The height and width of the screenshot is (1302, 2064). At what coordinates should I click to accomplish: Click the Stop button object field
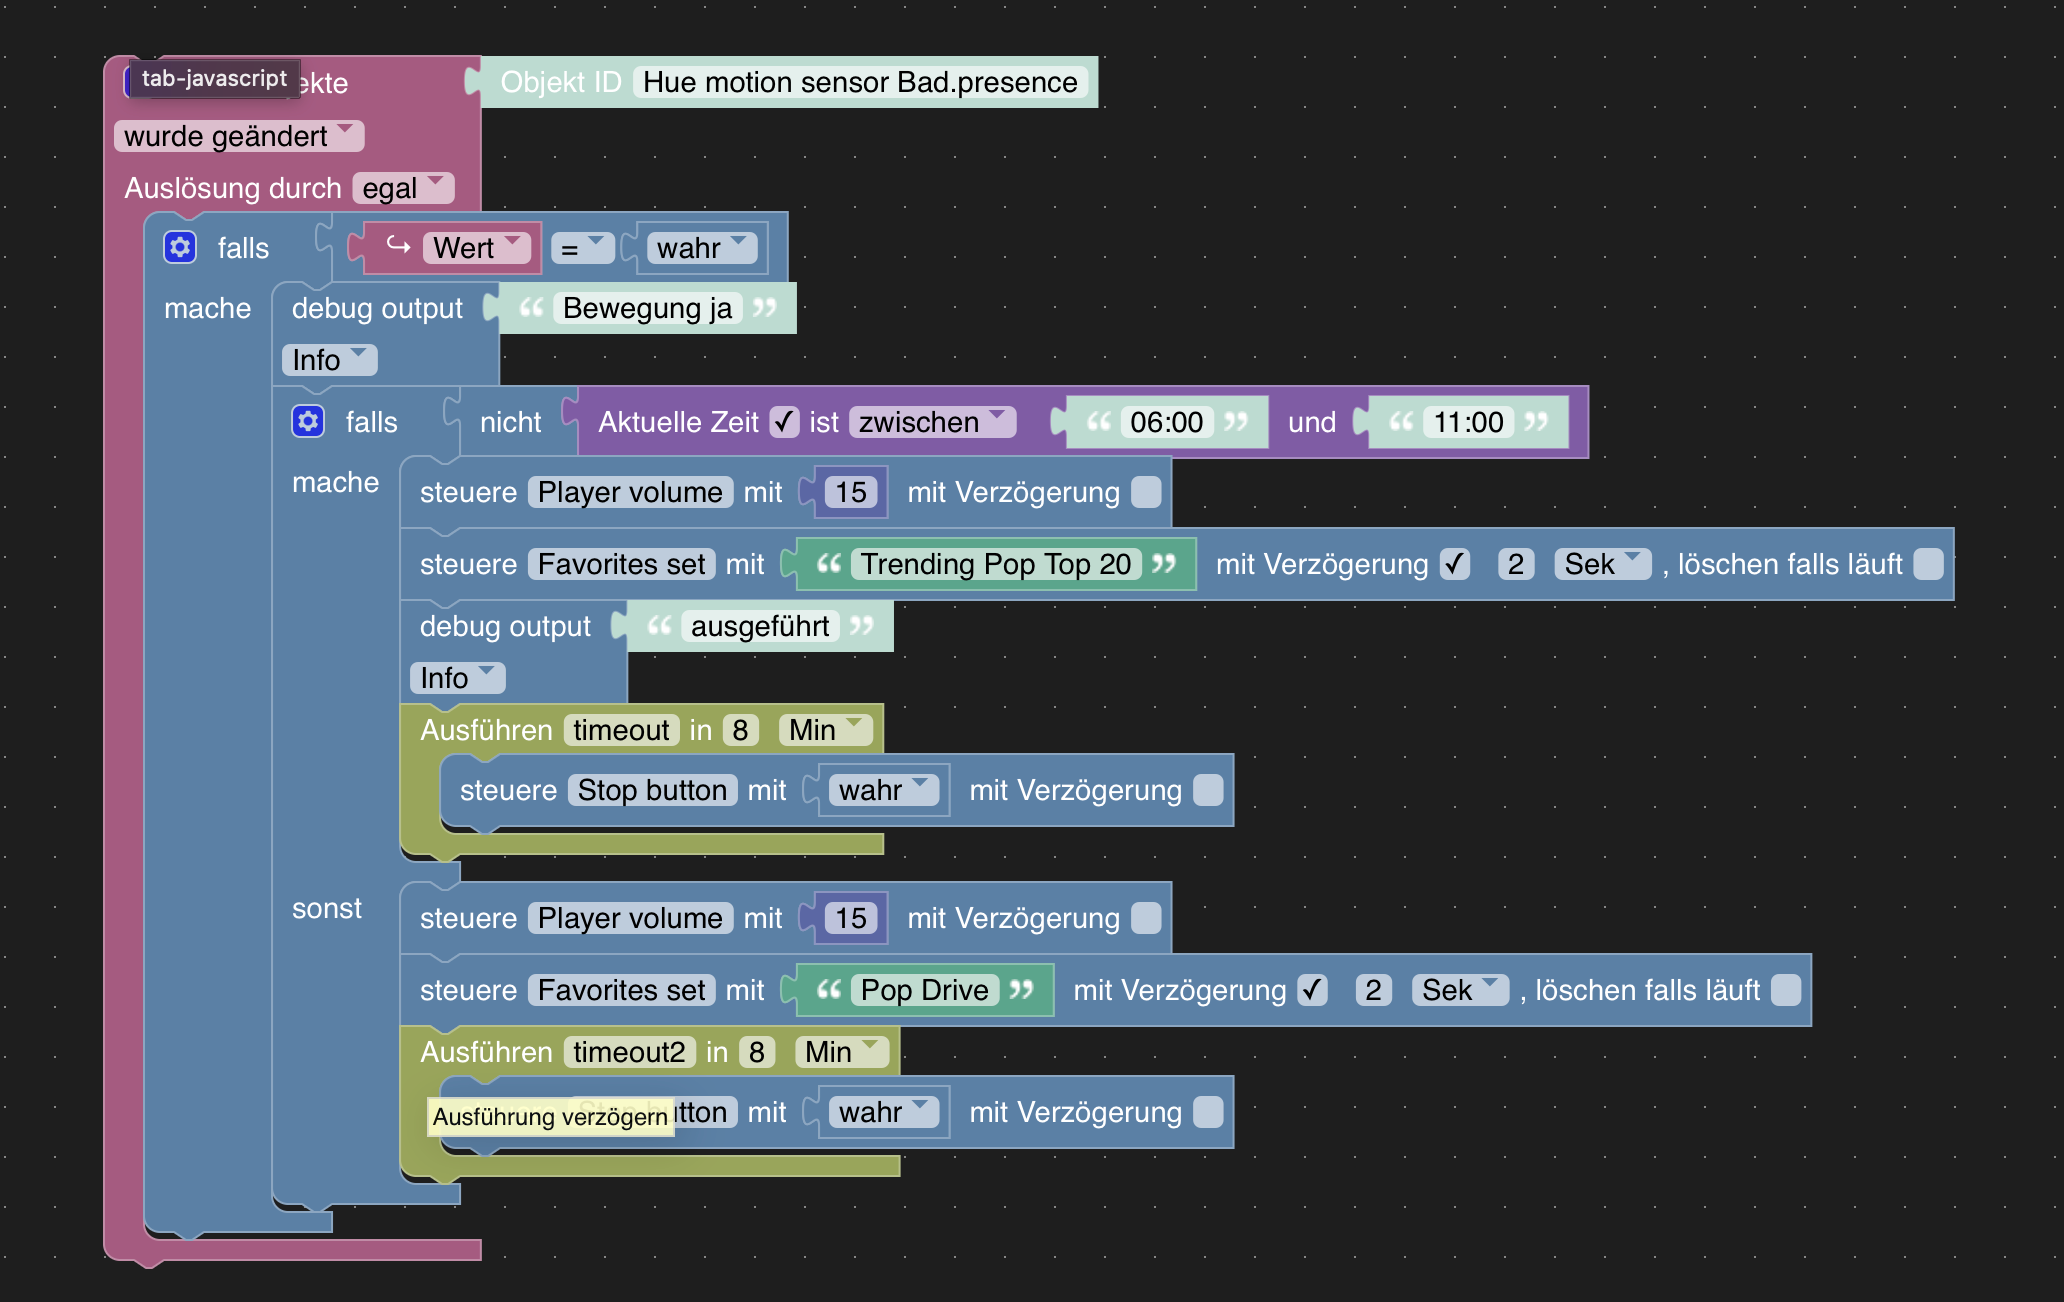(652, 790)
